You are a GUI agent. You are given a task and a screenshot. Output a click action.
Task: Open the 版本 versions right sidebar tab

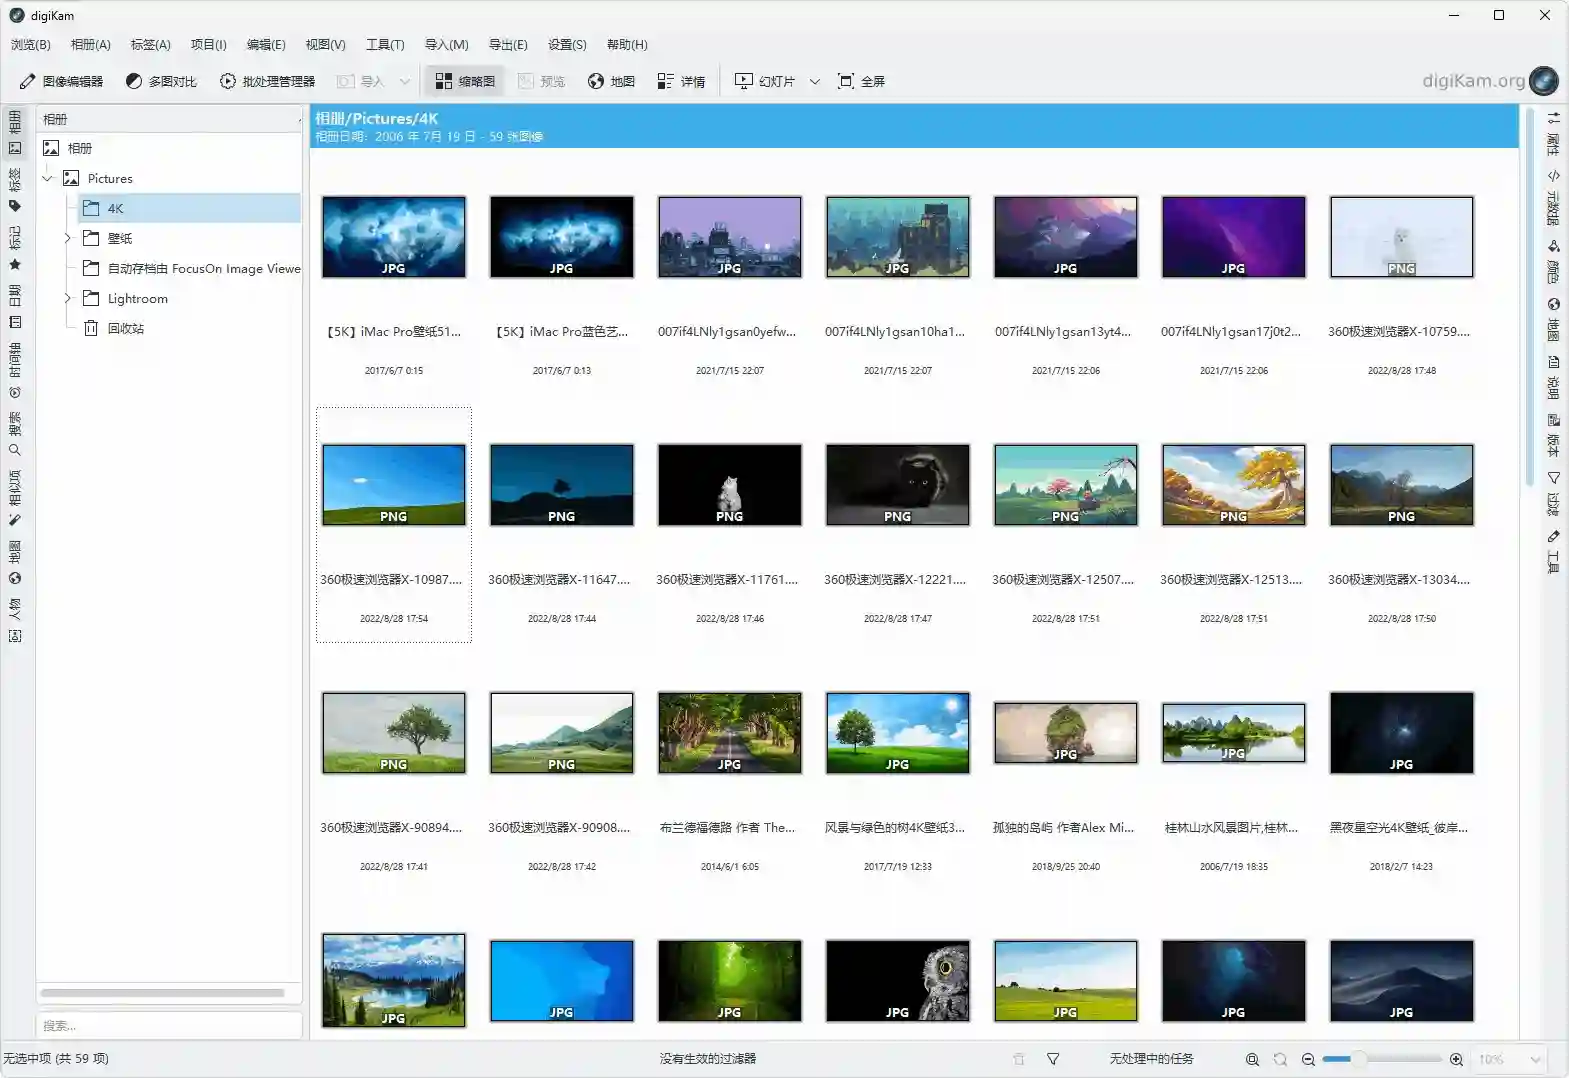[x=1553, y=436]
